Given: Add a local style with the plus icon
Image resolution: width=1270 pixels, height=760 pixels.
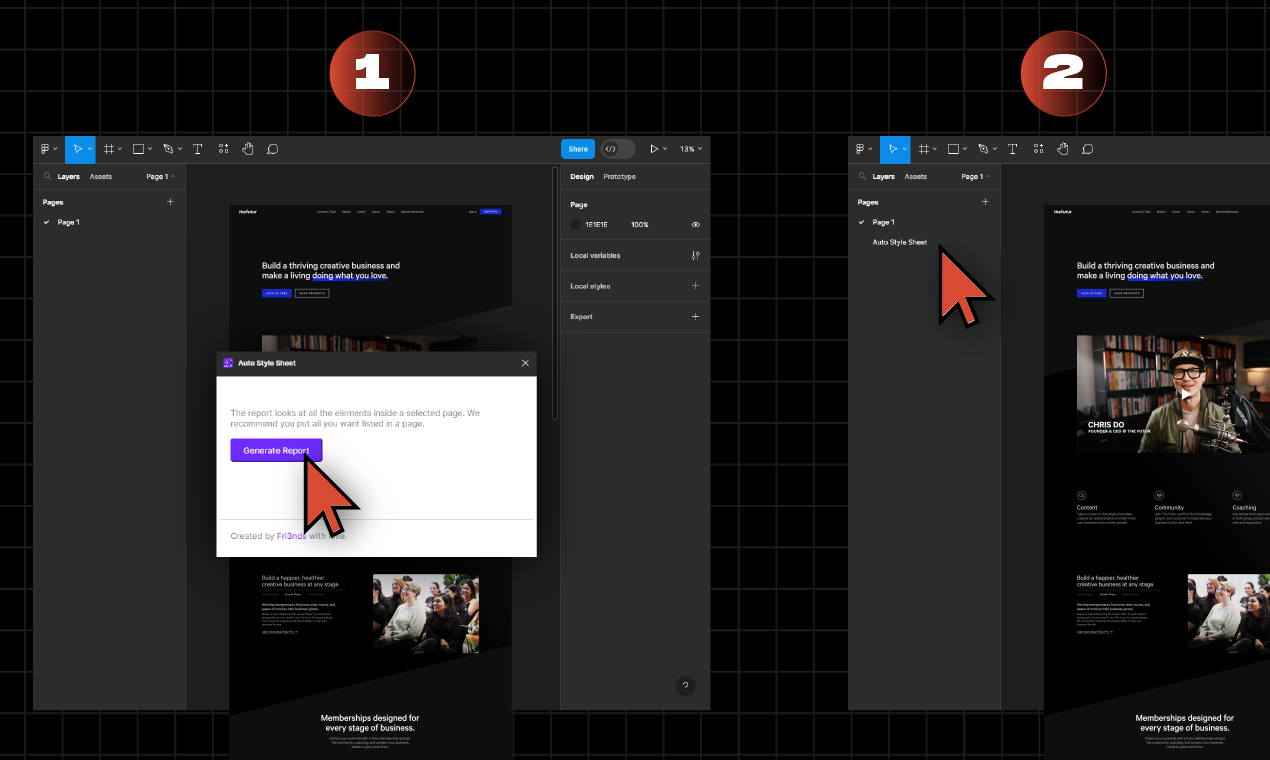Looking at the screenshot, I should point(696,286).
